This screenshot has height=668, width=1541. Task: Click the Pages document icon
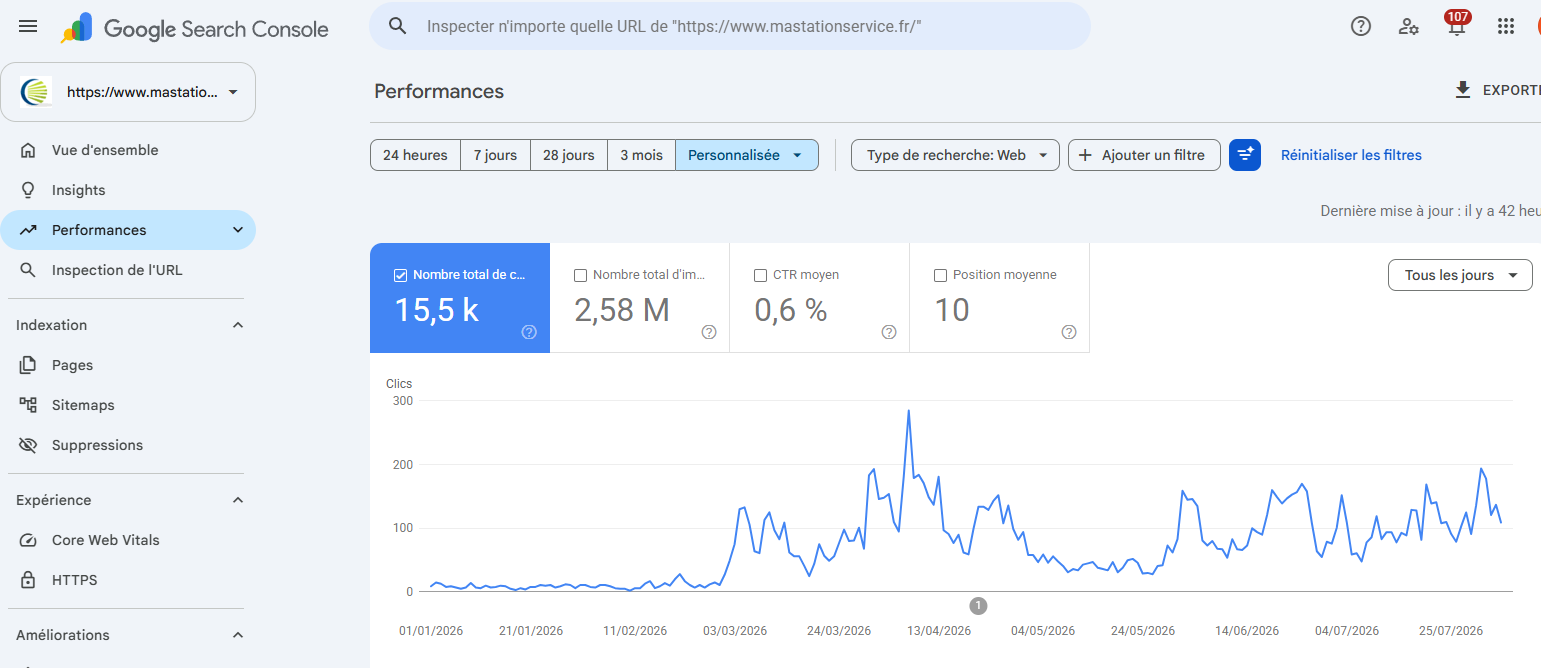coord(28,365)
